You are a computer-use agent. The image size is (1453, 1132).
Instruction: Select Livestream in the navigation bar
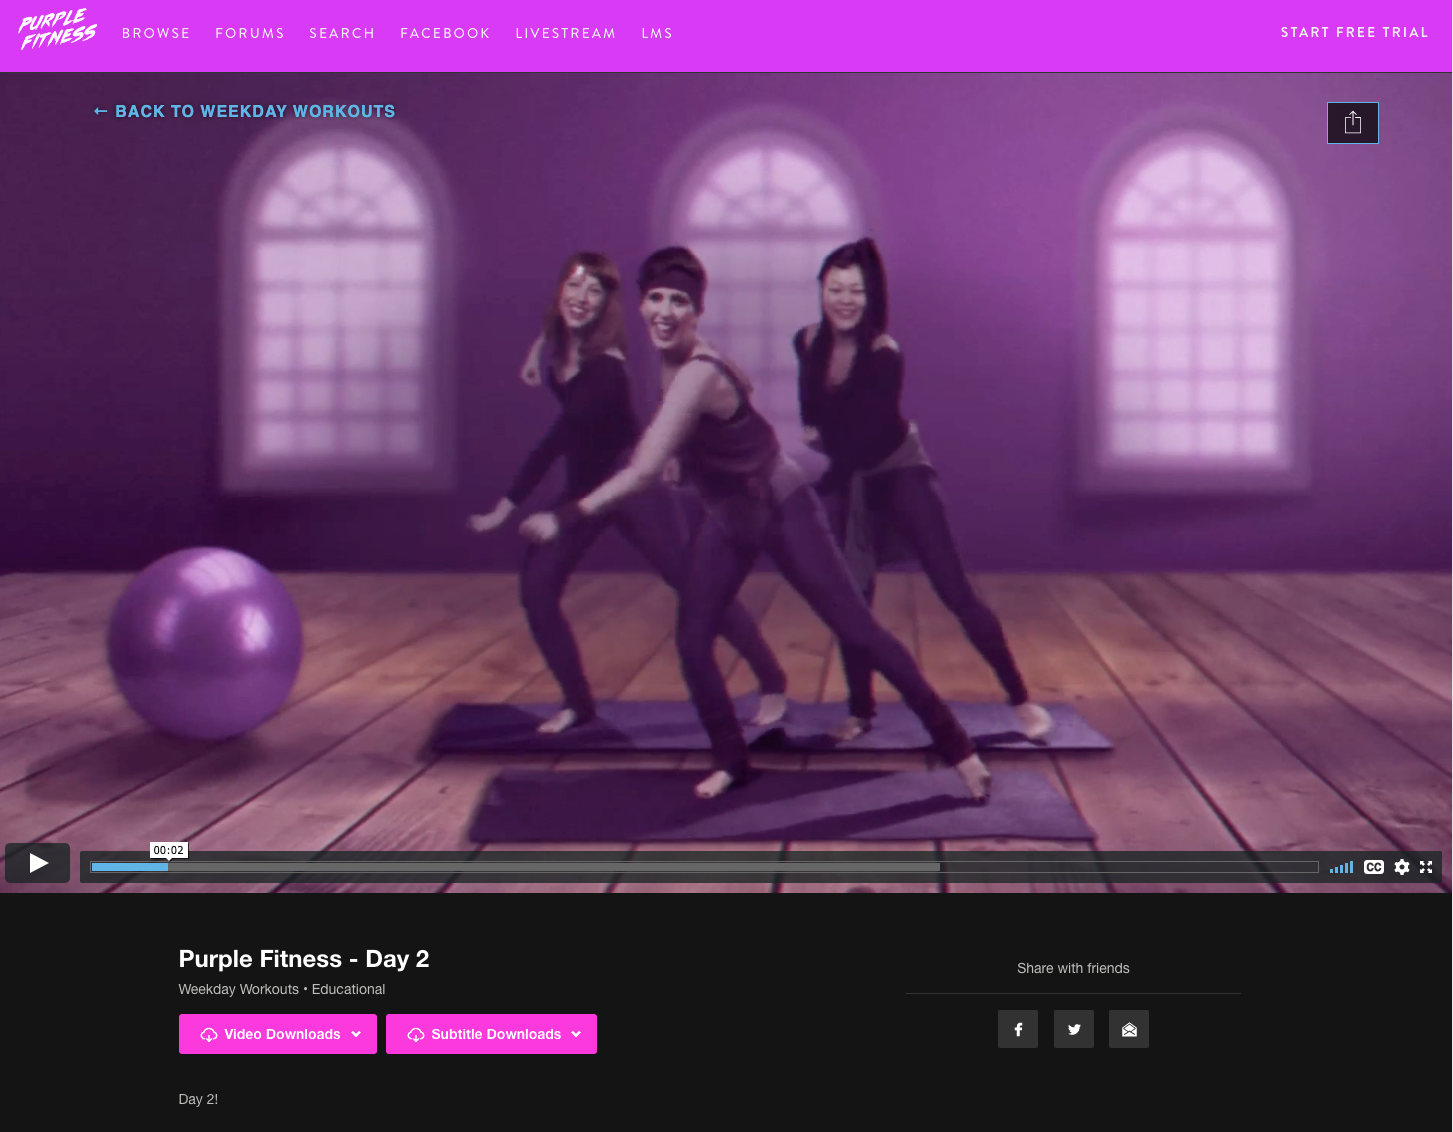566,33
